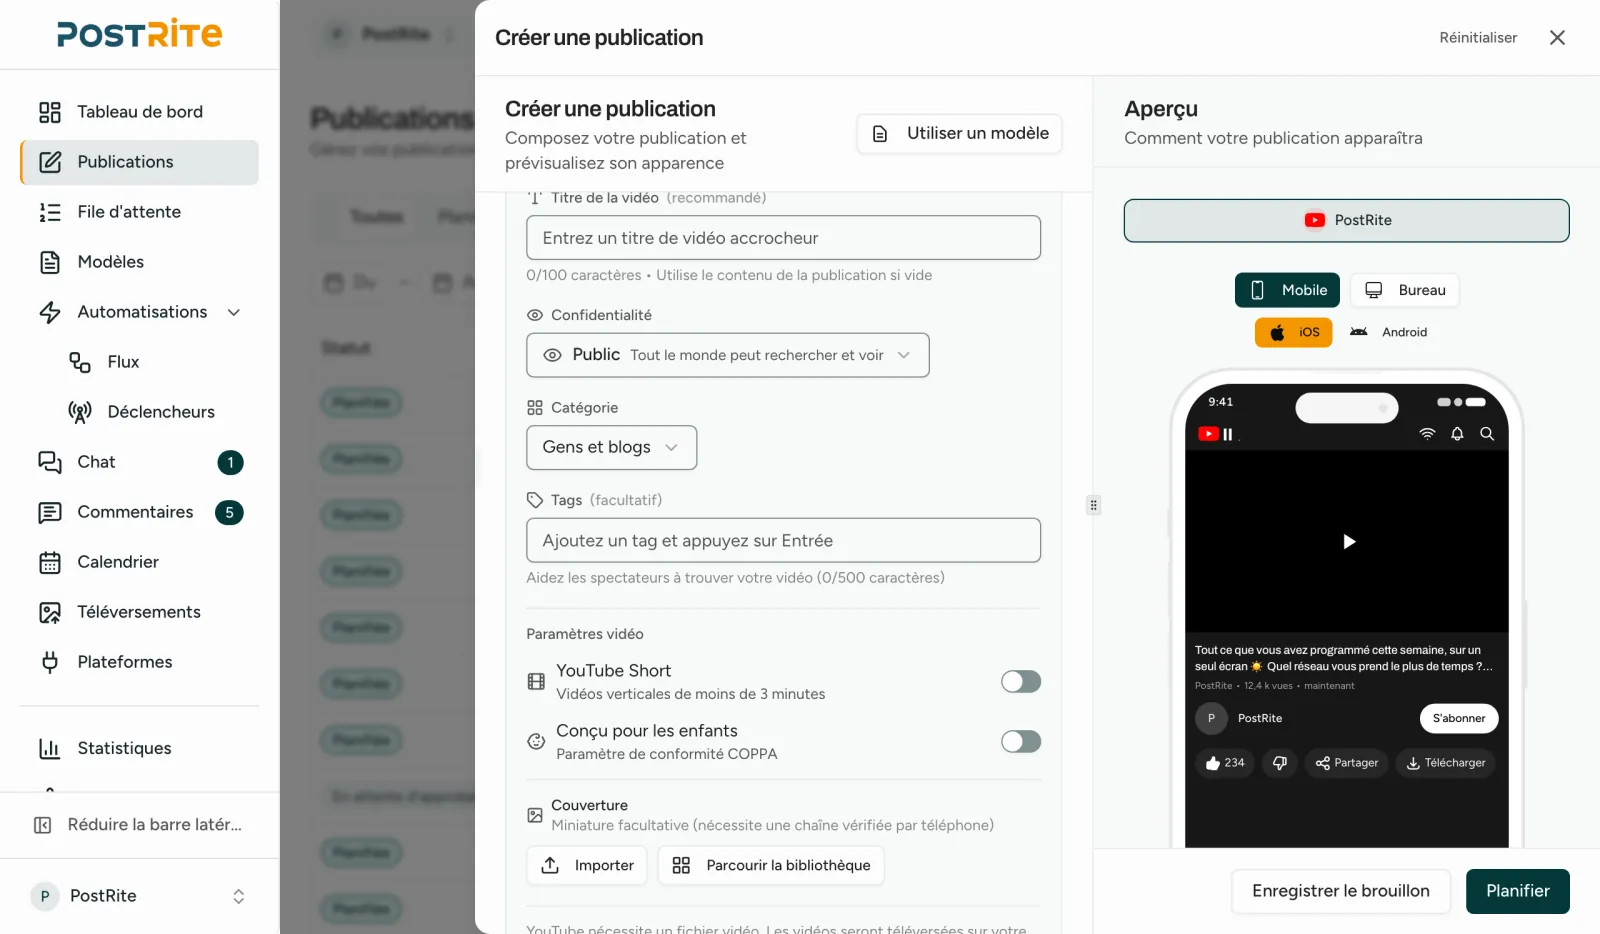Open Plateformes section
The width and height of the screenshot is (1600, 934).
click(x=139, y=662)
